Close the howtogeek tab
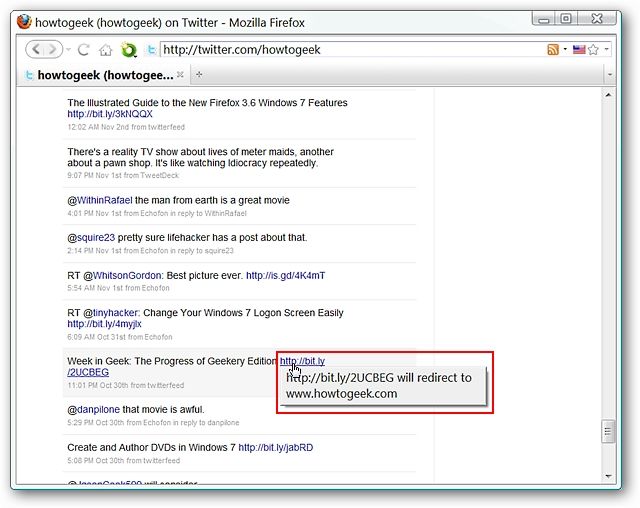Viewport: 640px width, 508px height. [x=180, y=75]
